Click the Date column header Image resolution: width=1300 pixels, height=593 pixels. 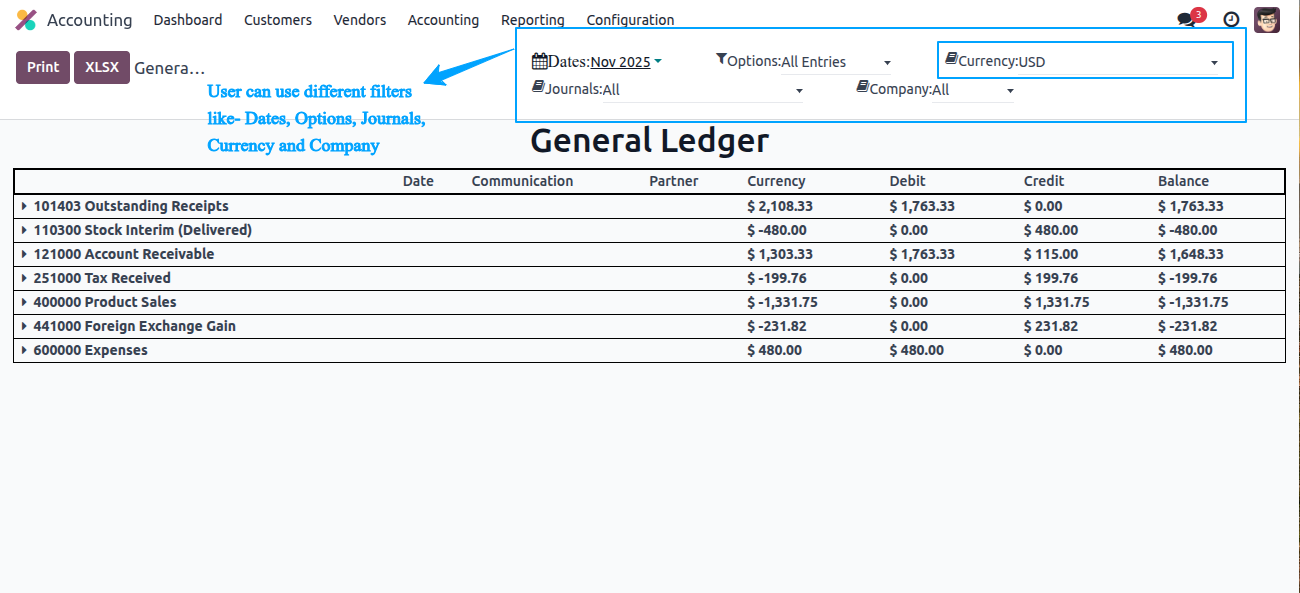[x=418, y=181]
